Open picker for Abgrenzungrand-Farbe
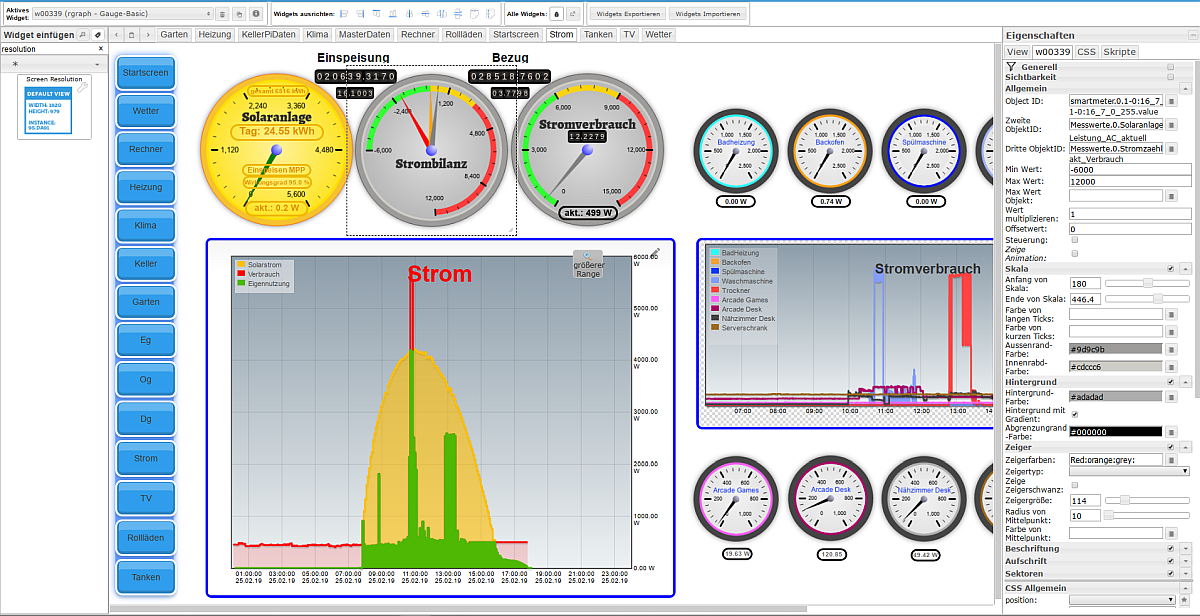This screenshot has width=1200, height=616. [x=1171, y=431]
